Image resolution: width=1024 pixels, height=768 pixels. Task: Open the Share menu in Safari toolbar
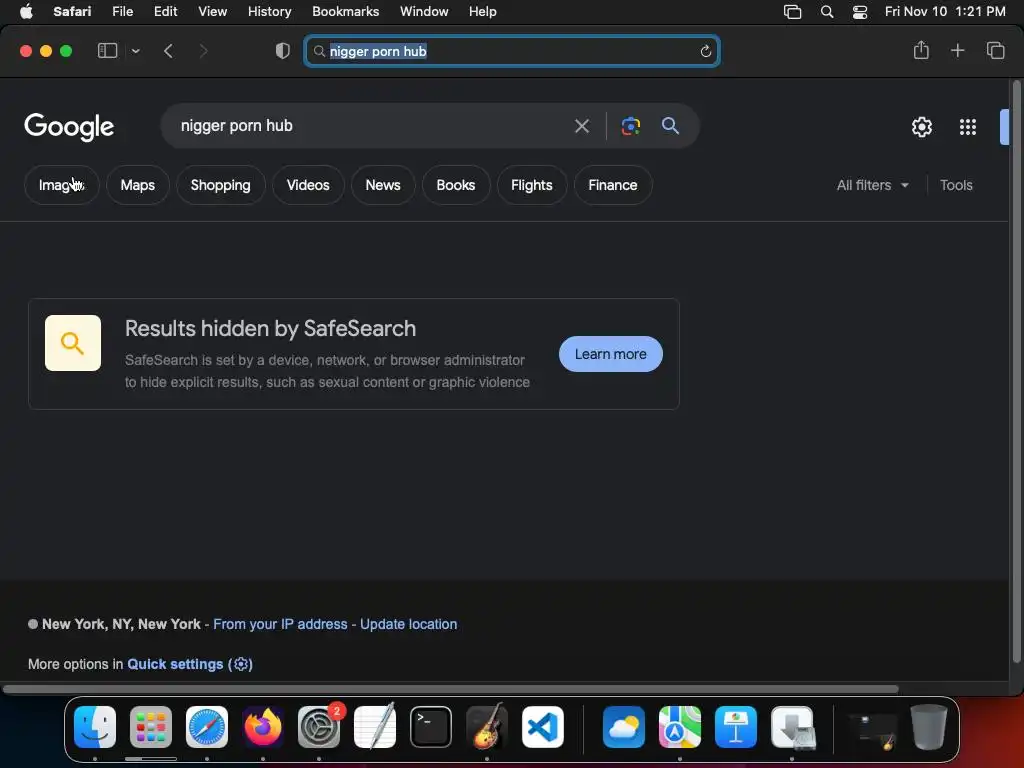point(921,50)
